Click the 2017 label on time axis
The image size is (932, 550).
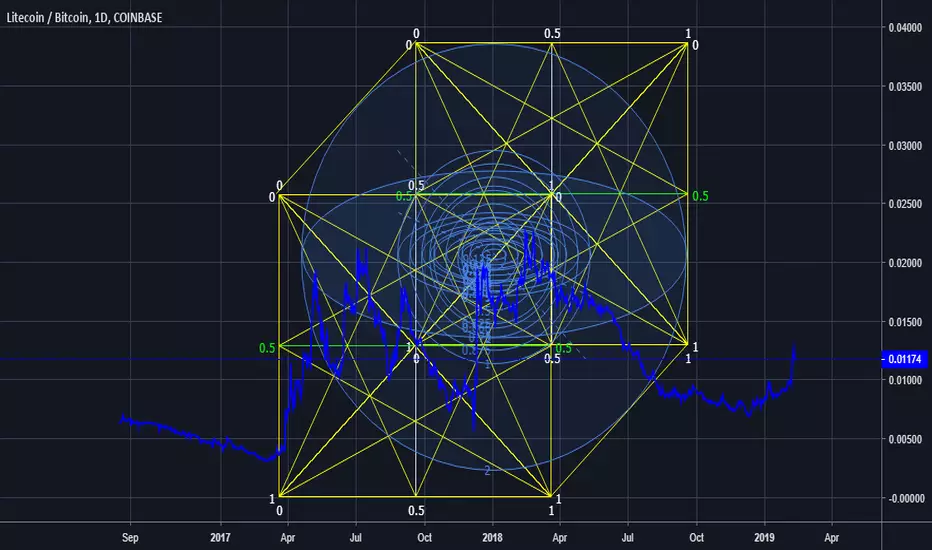click(x=220, y=538)
